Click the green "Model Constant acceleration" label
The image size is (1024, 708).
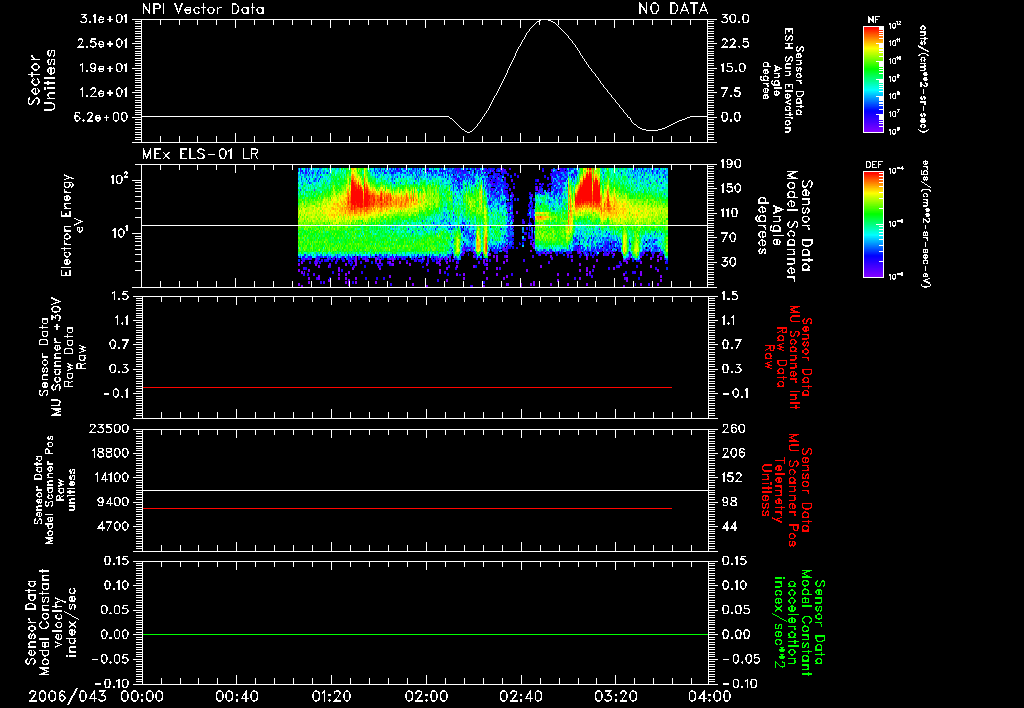coord(799,623)
